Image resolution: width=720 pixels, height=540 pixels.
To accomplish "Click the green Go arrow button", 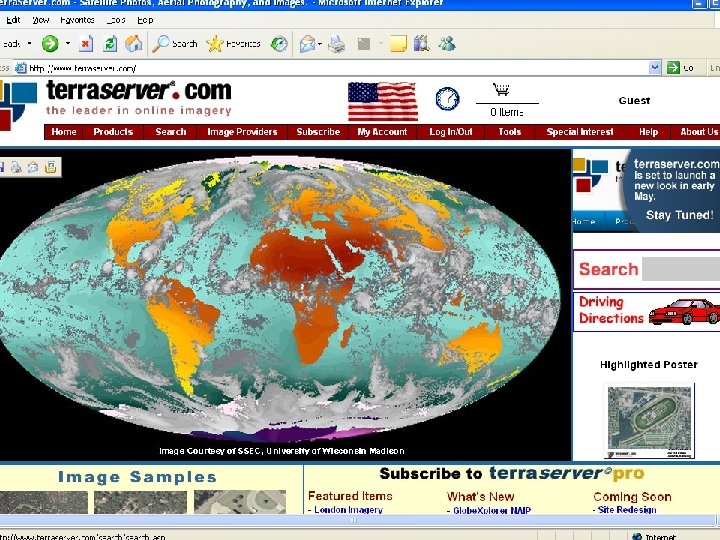I will click(x=673, y=68).
